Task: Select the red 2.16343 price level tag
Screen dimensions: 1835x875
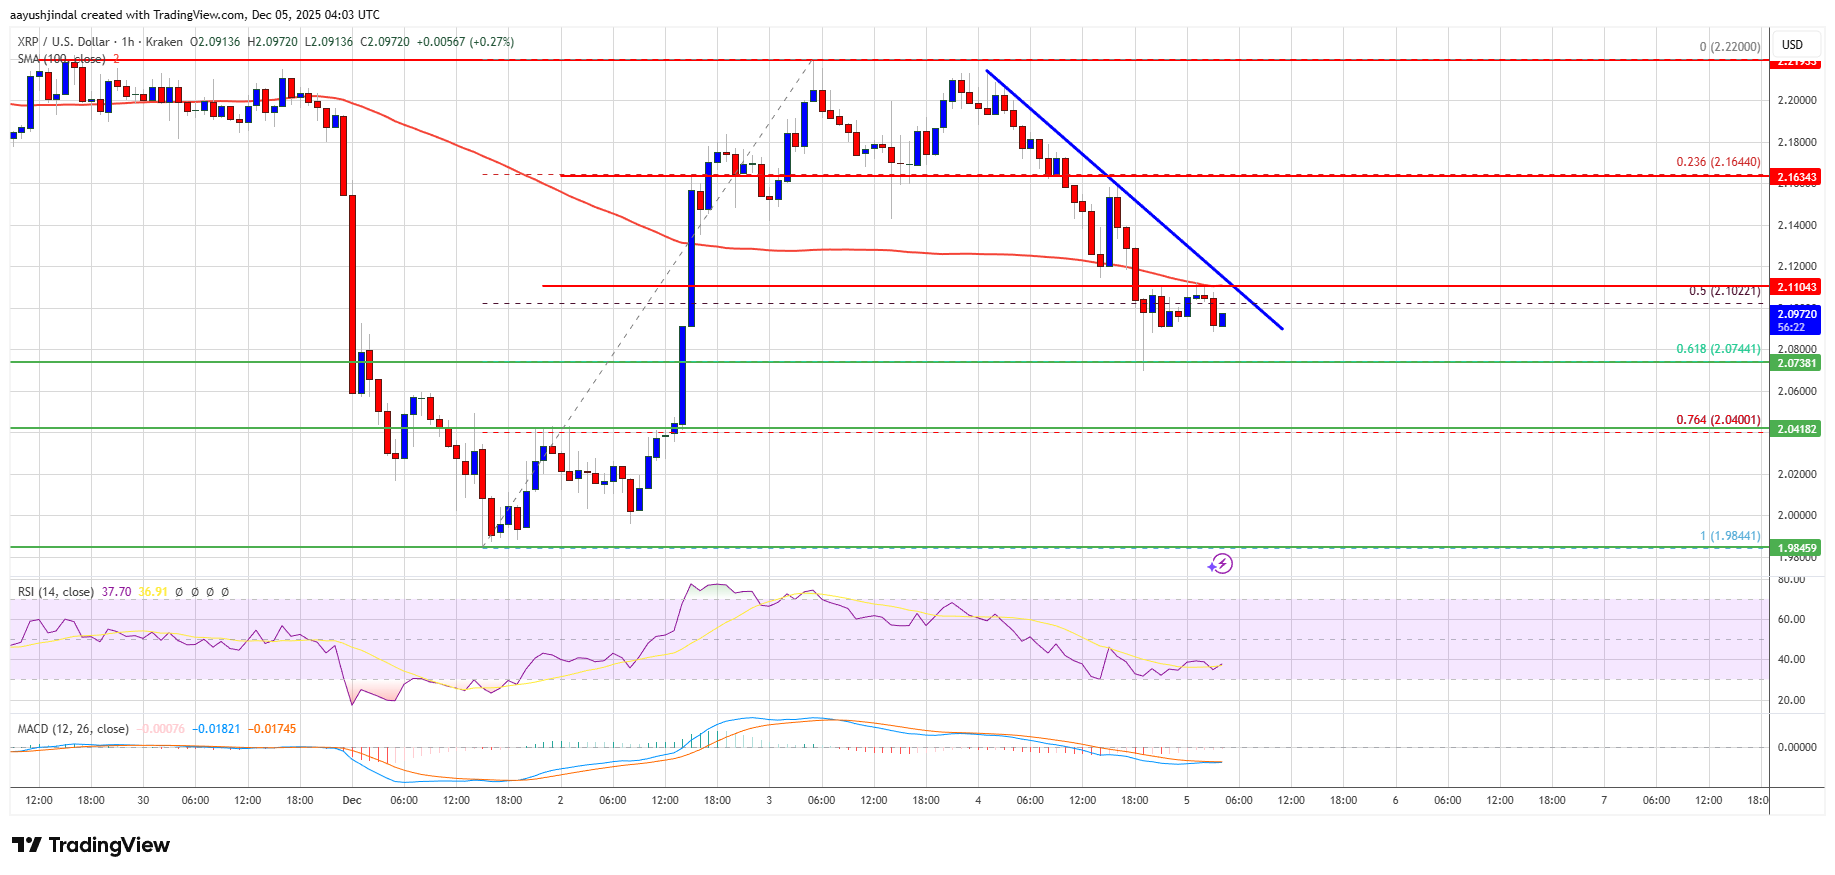Action: pos(1796,177)
